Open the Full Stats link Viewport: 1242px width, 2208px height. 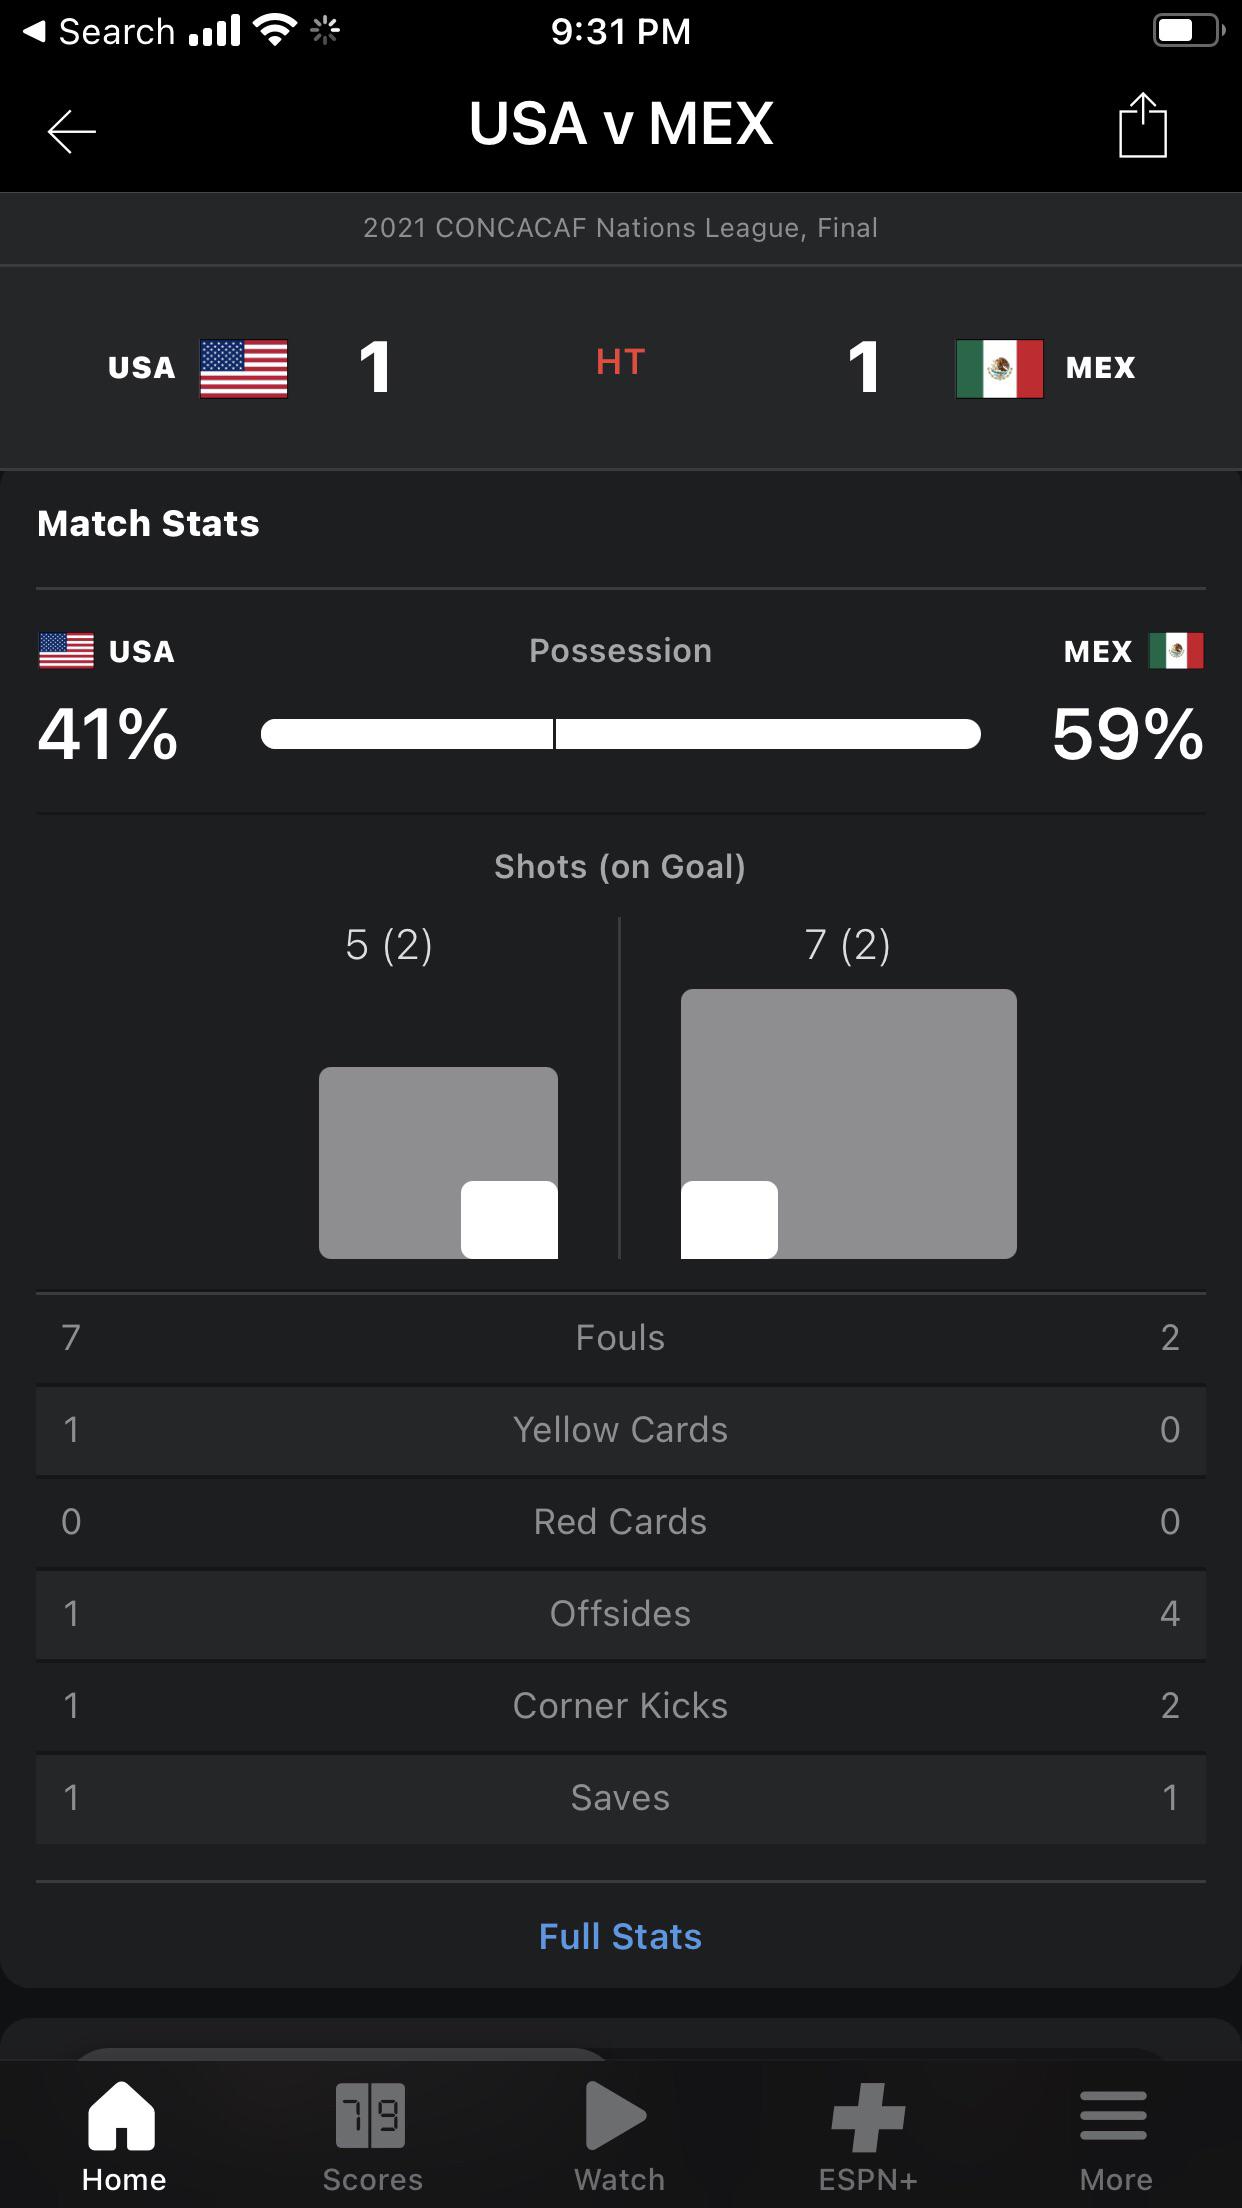click(x=620, y=1937)
